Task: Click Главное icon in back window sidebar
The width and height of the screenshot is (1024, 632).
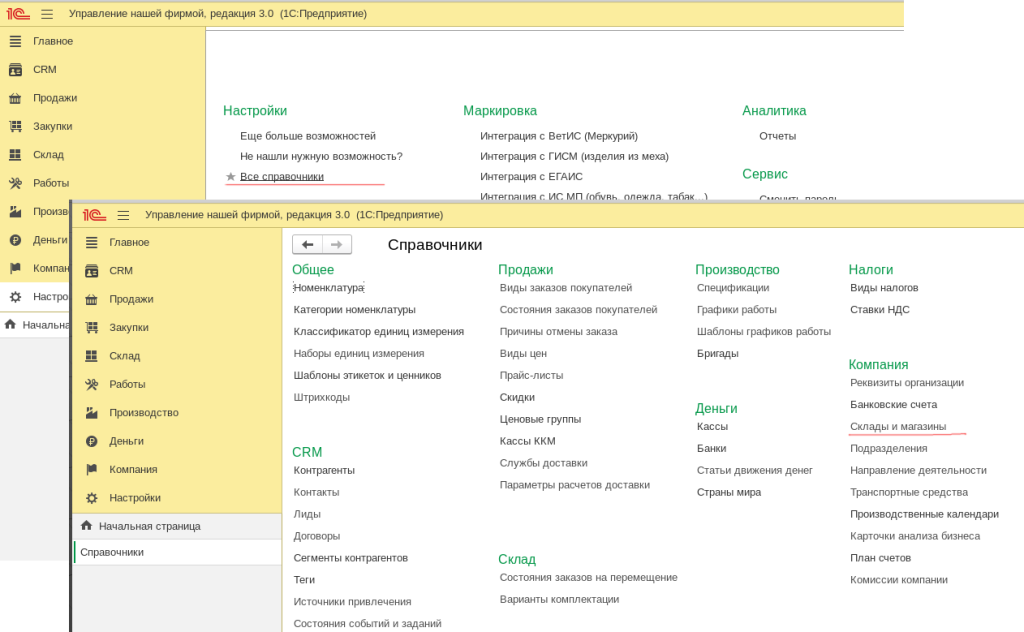Action: coord(16,41)
